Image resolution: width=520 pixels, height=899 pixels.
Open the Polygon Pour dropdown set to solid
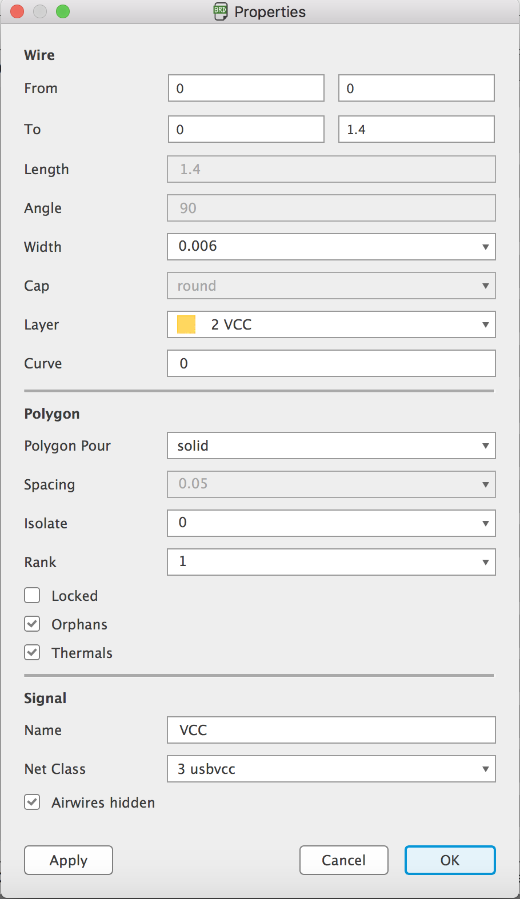pyautogui.click(x=331, y=445)
